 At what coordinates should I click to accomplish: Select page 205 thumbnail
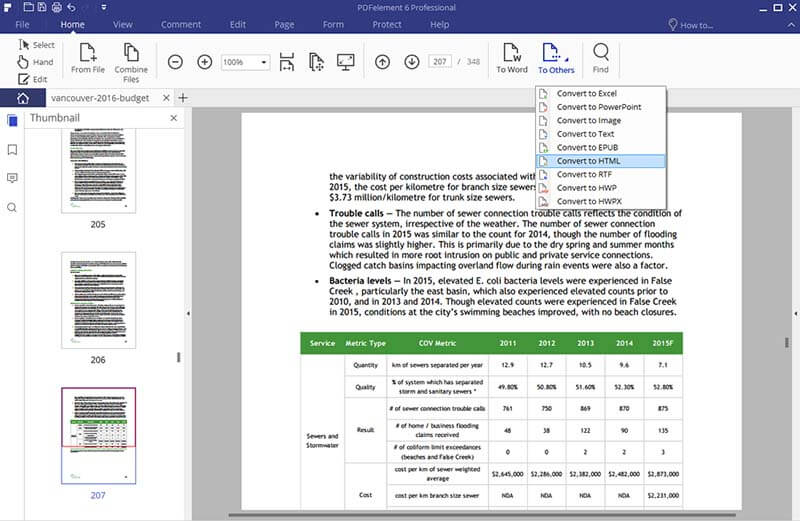(98, 170)
